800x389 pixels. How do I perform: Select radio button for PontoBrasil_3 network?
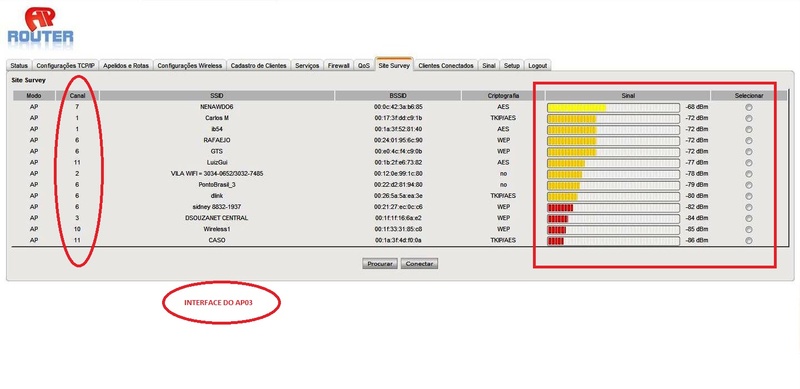[x=748, y=185]
